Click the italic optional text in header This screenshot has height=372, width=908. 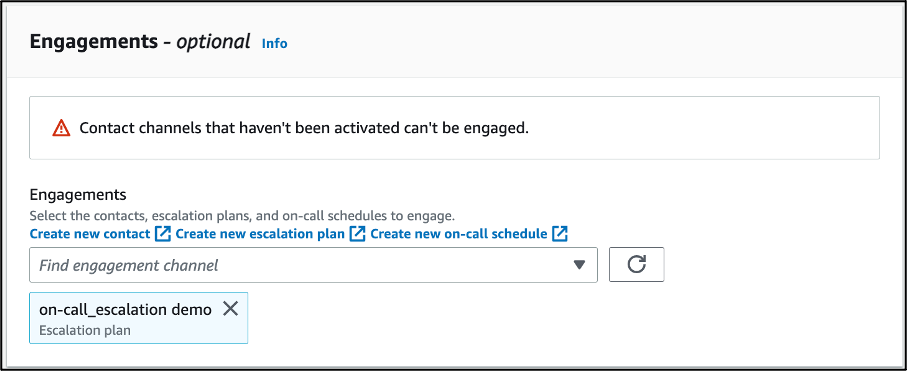pos(213,42)
